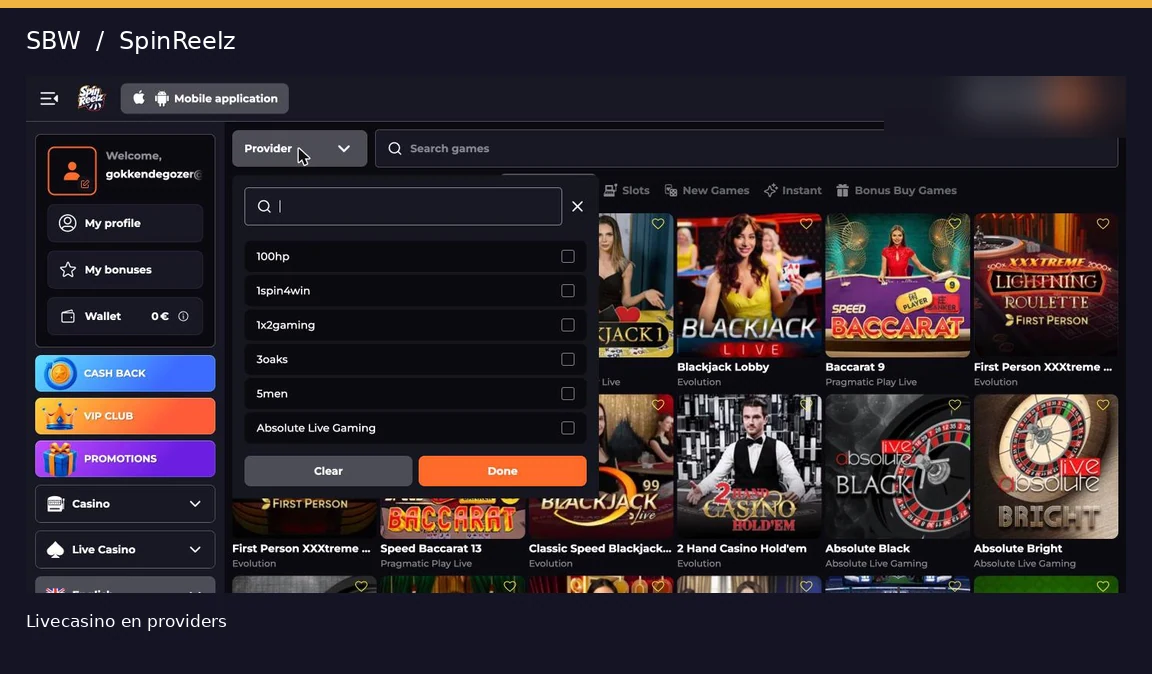The image size is (1152, 674).
Task: Open the Absolute Black game thumbnail
Action: click(x=897, y=467)
